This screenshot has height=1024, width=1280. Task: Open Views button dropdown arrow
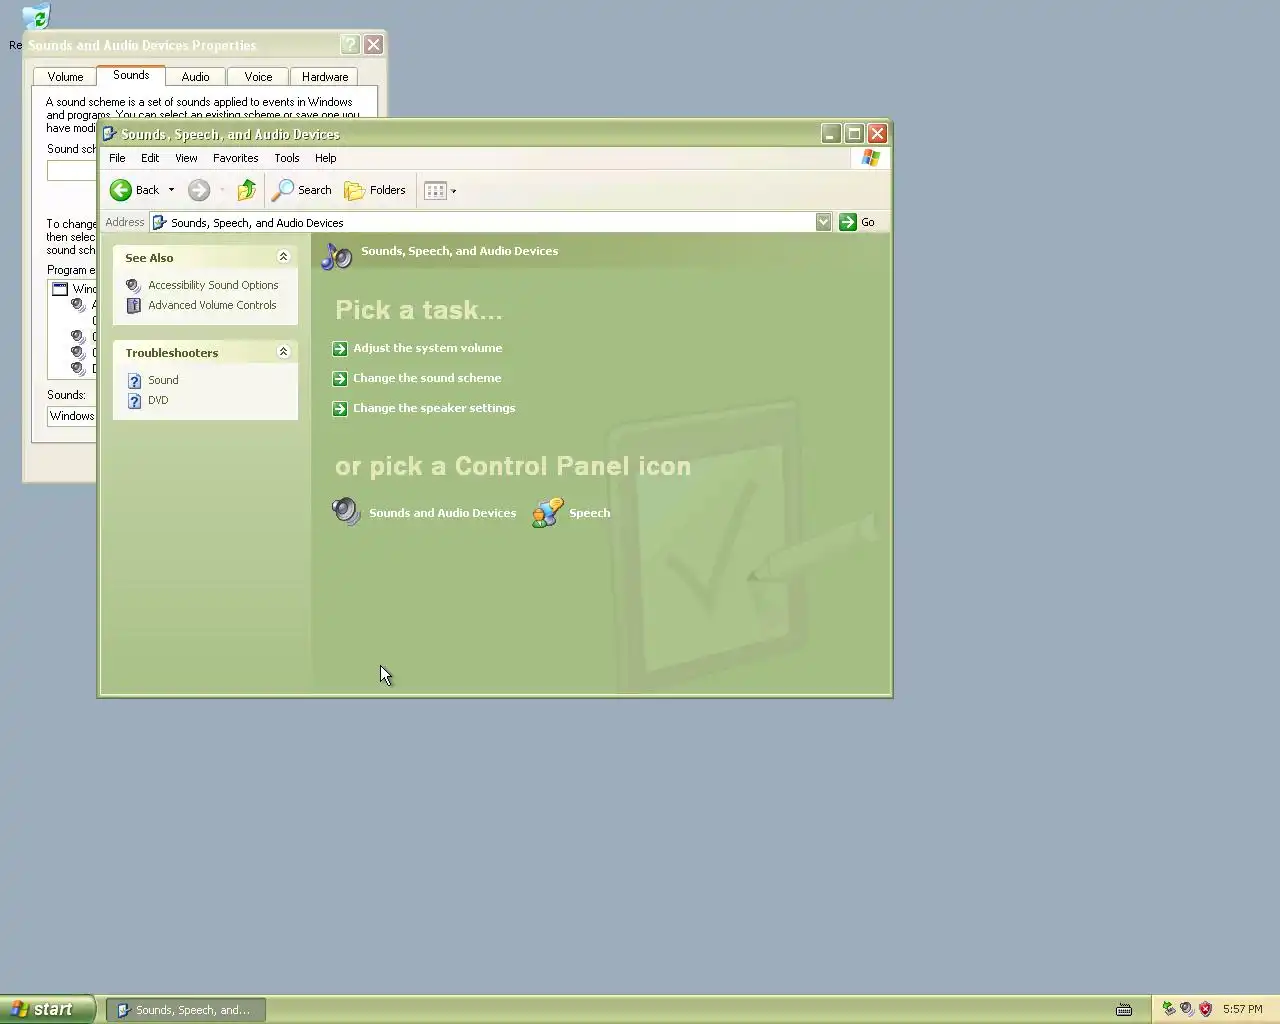coord(454,191)
